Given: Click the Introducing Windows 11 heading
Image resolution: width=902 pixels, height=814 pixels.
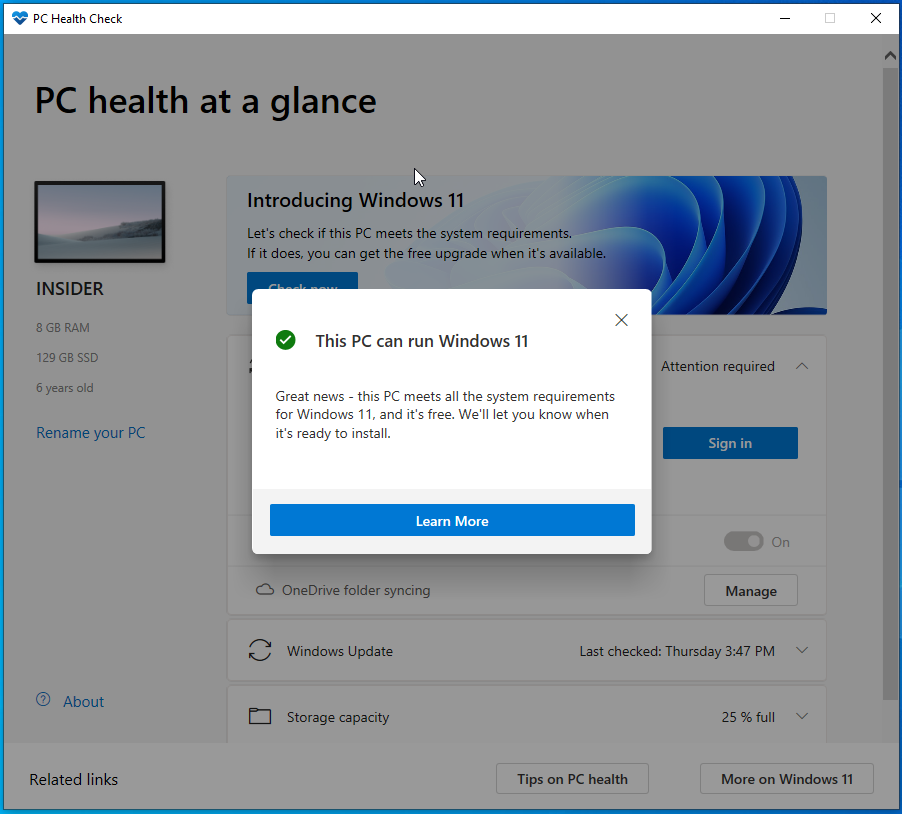Looking at the screenshot, I should pyautogui.click(x=355, y=200).
